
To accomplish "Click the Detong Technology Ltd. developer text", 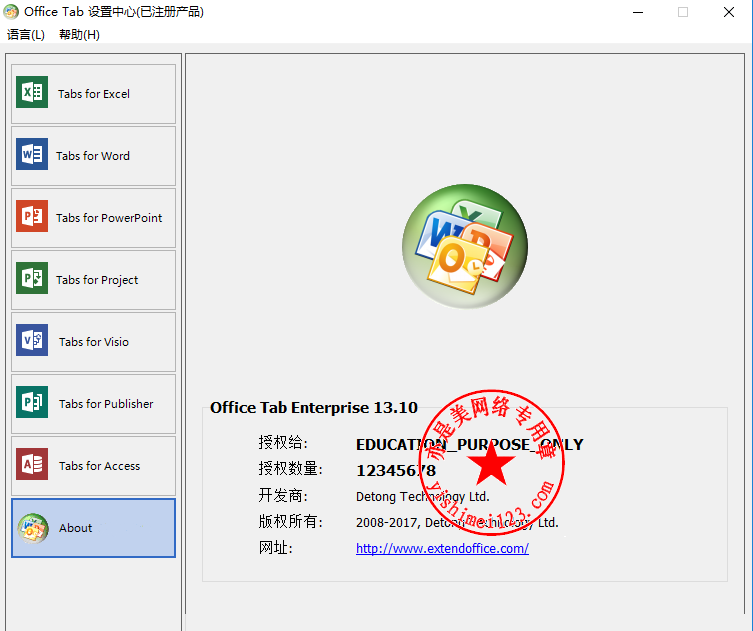I will [423, 497].
